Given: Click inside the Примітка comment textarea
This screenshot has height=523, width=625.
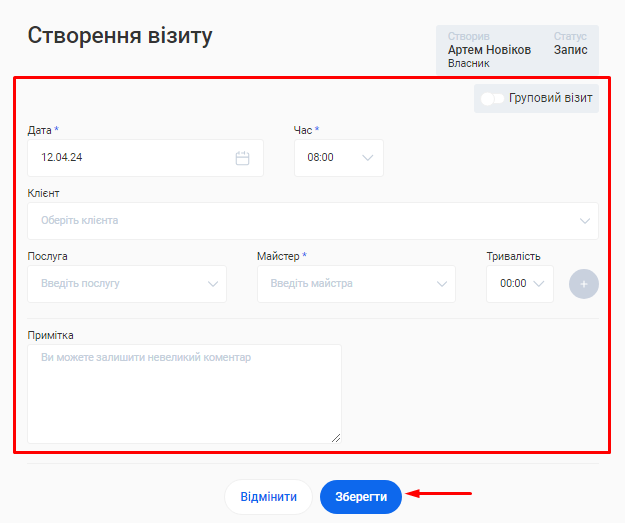Looking at the screenshot, I should (184, 393).
